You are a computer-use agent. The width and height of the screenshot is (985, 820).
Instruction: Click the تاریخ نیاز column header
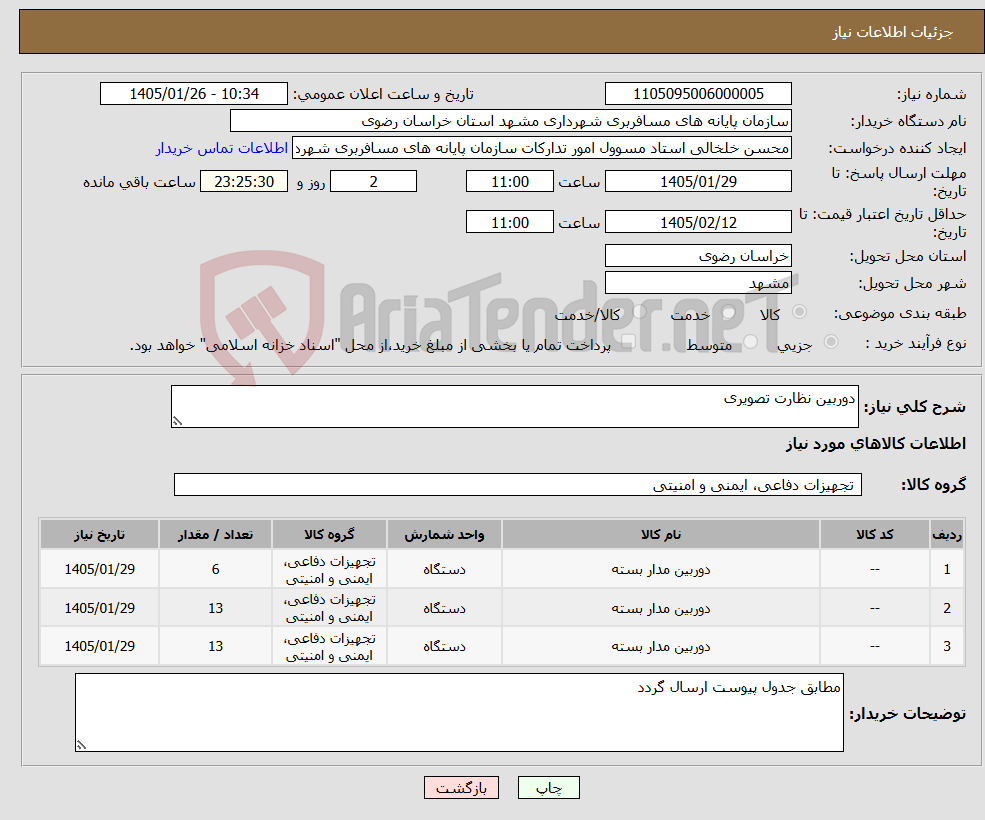(99, 534)
